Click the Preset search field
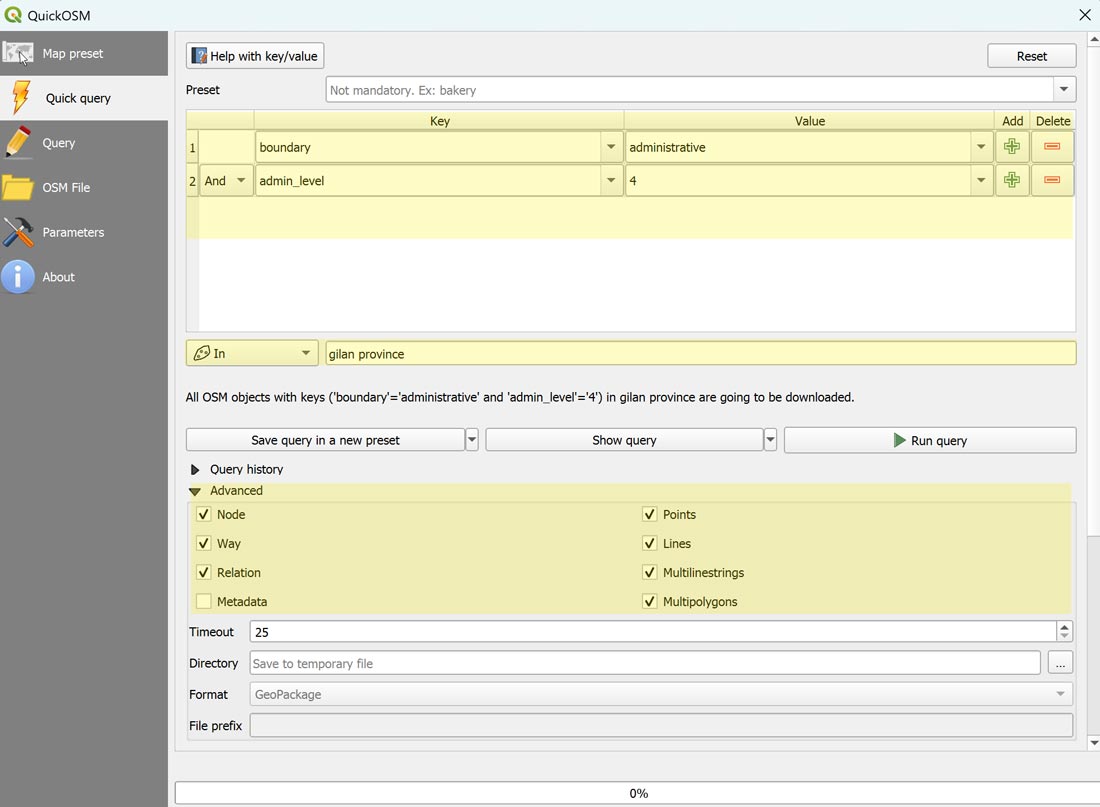This screenshot has width=1100, height=807. [690, 90]
